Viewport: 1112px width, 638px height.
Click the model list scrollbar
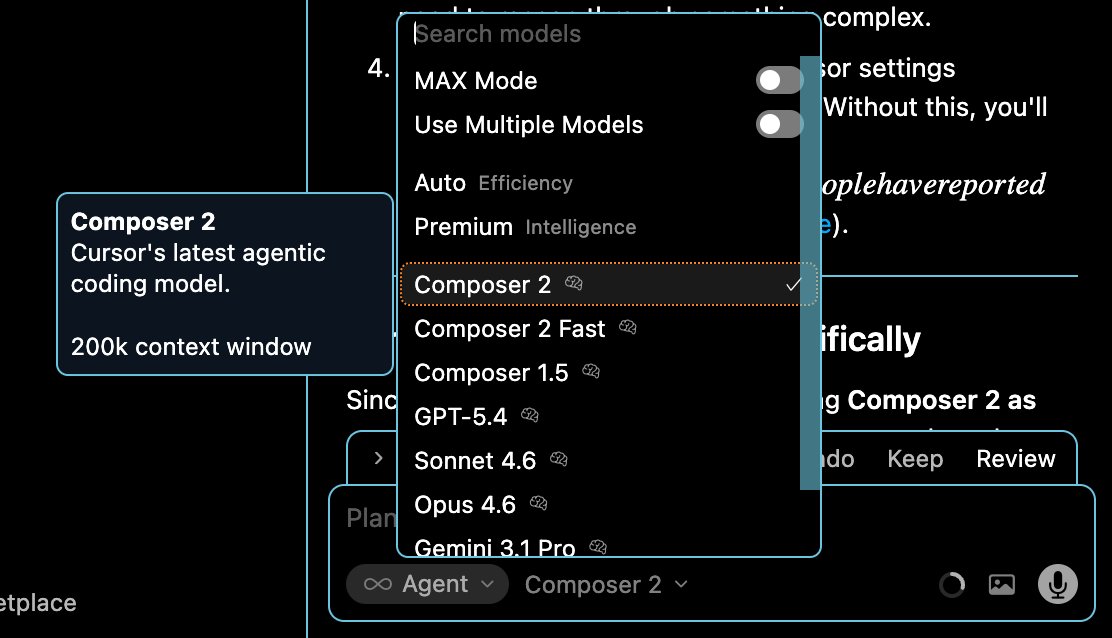(x=809, y=273)
